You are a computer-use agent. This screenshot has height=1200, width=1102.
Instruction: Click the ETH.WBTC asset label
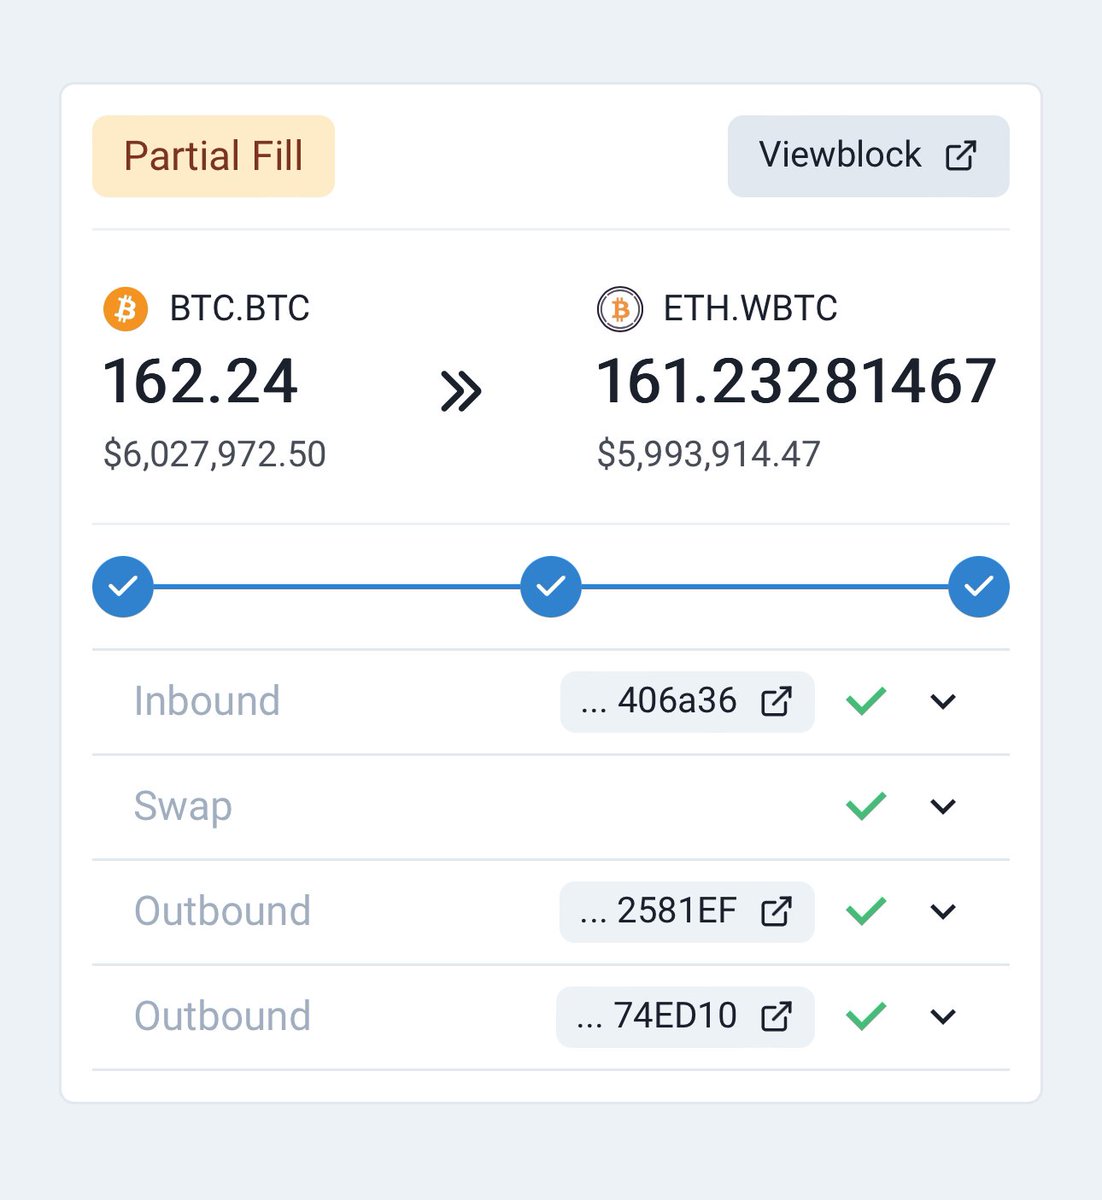pos(751,308)
